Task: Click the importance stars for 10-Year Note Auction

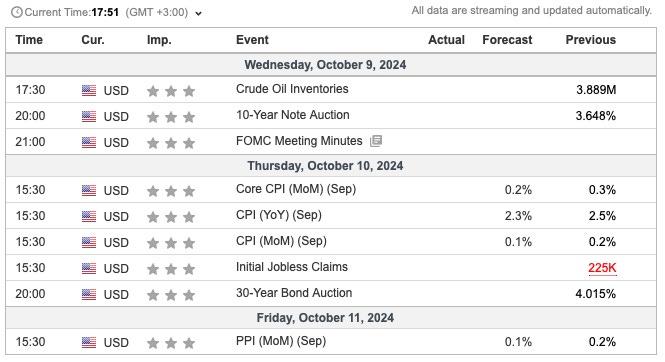Action: [x=171, y=117]
